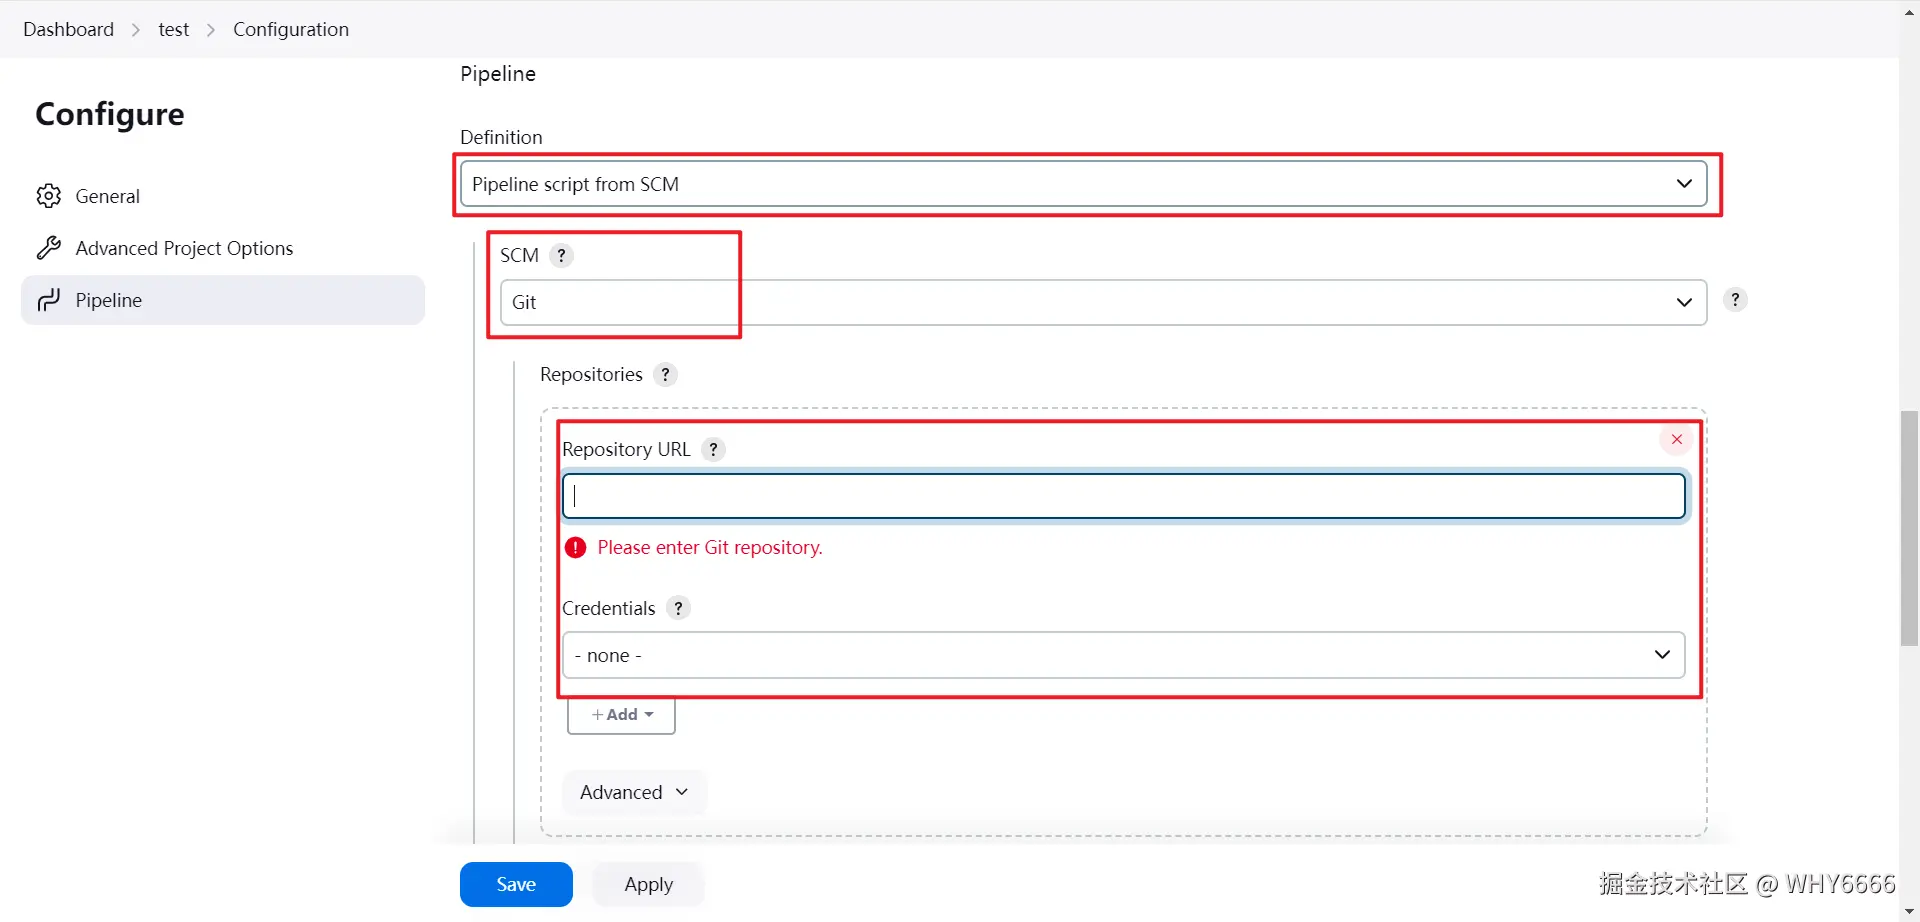Show help for Repository URL field
Image resolution: width=1920 pixels, height=922 pixels.
point(713,450)
